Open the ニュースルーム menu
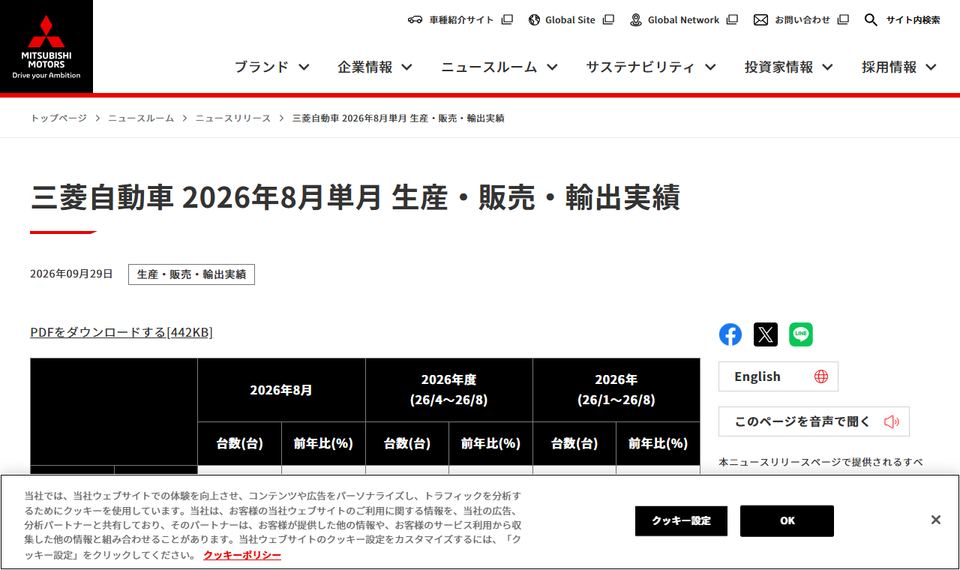 coord(489,67)
